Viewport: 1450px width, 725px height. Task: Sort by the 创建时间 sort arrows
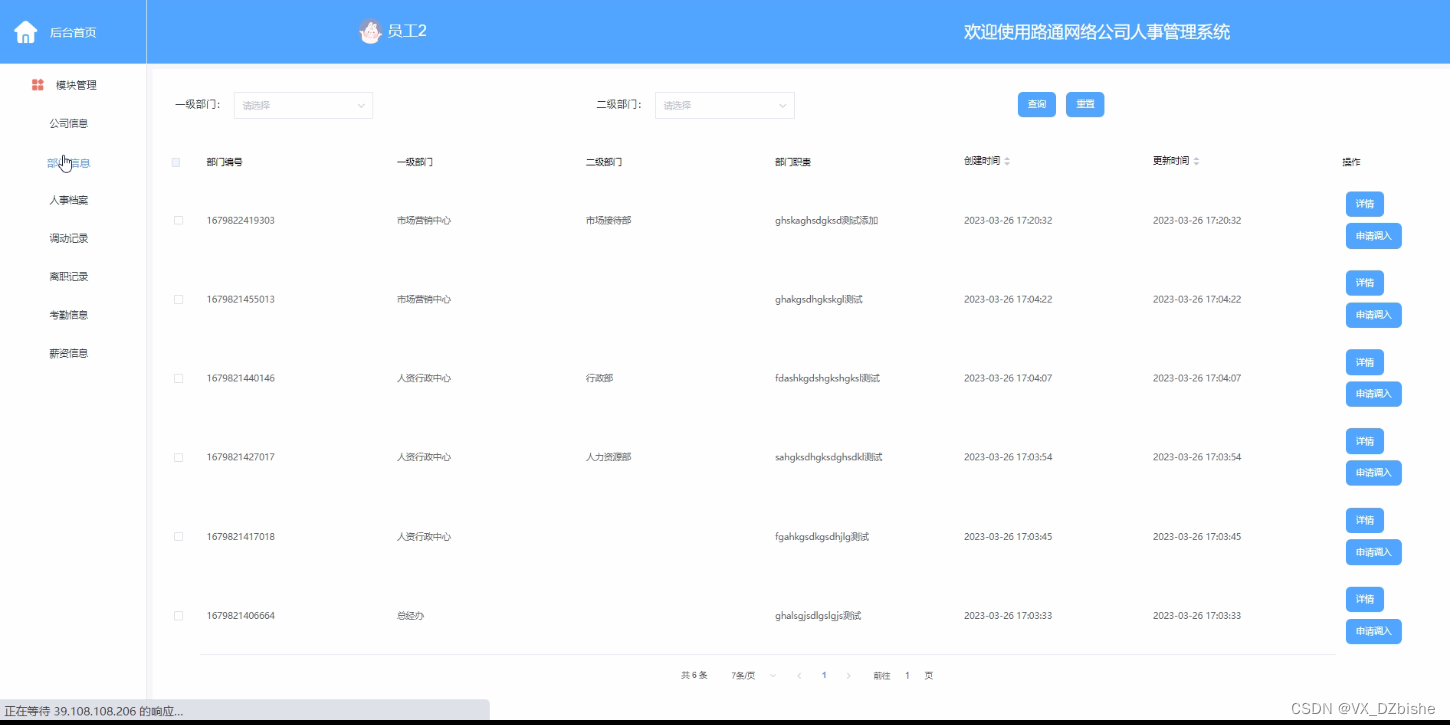point(1007,161)
